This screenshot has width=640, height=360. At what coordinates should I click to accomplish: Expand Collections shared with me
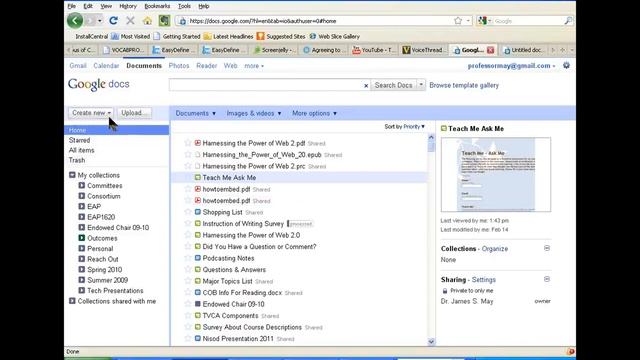click(72, 301)
